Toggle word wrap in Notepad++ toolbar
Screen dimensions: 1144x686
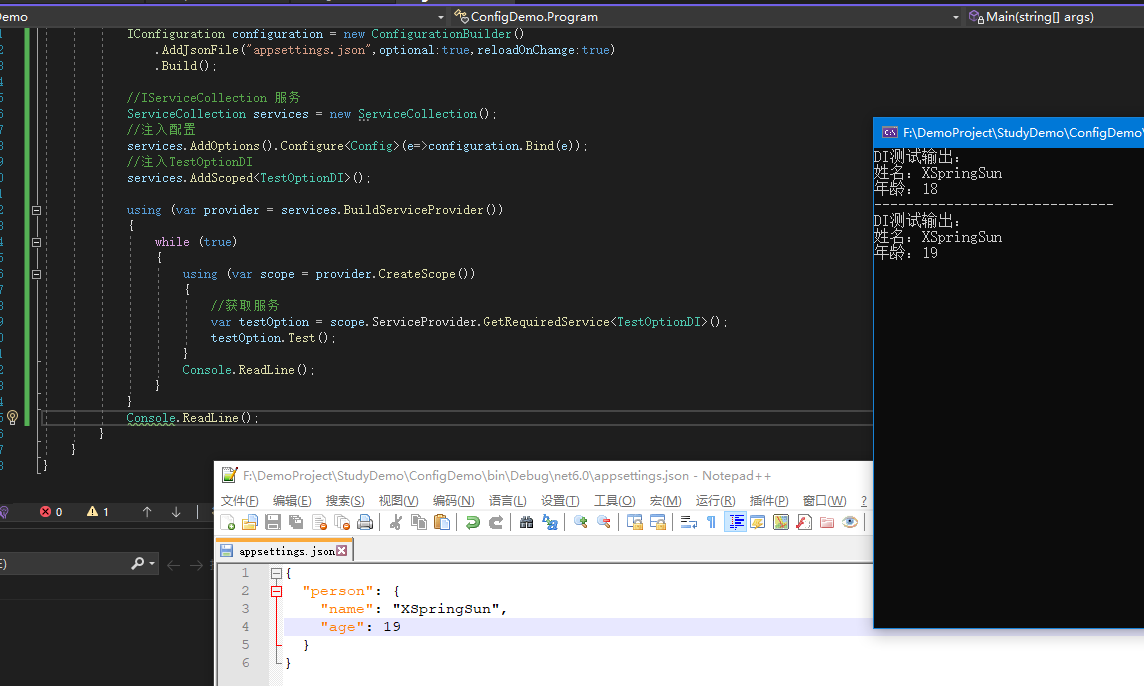point(689,522)
